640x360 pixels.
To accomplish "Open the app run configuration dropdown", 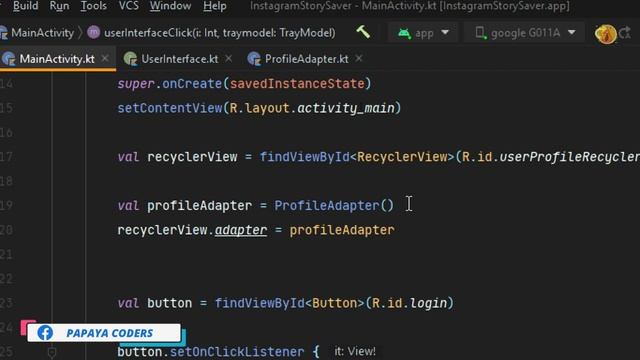I will (423, 33).
